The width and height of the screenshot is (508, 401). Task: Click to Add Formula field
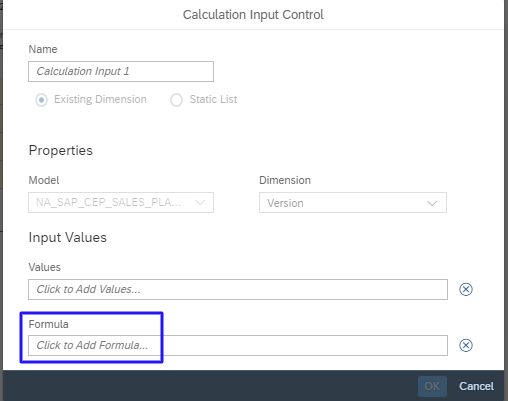tap(238, 345)
